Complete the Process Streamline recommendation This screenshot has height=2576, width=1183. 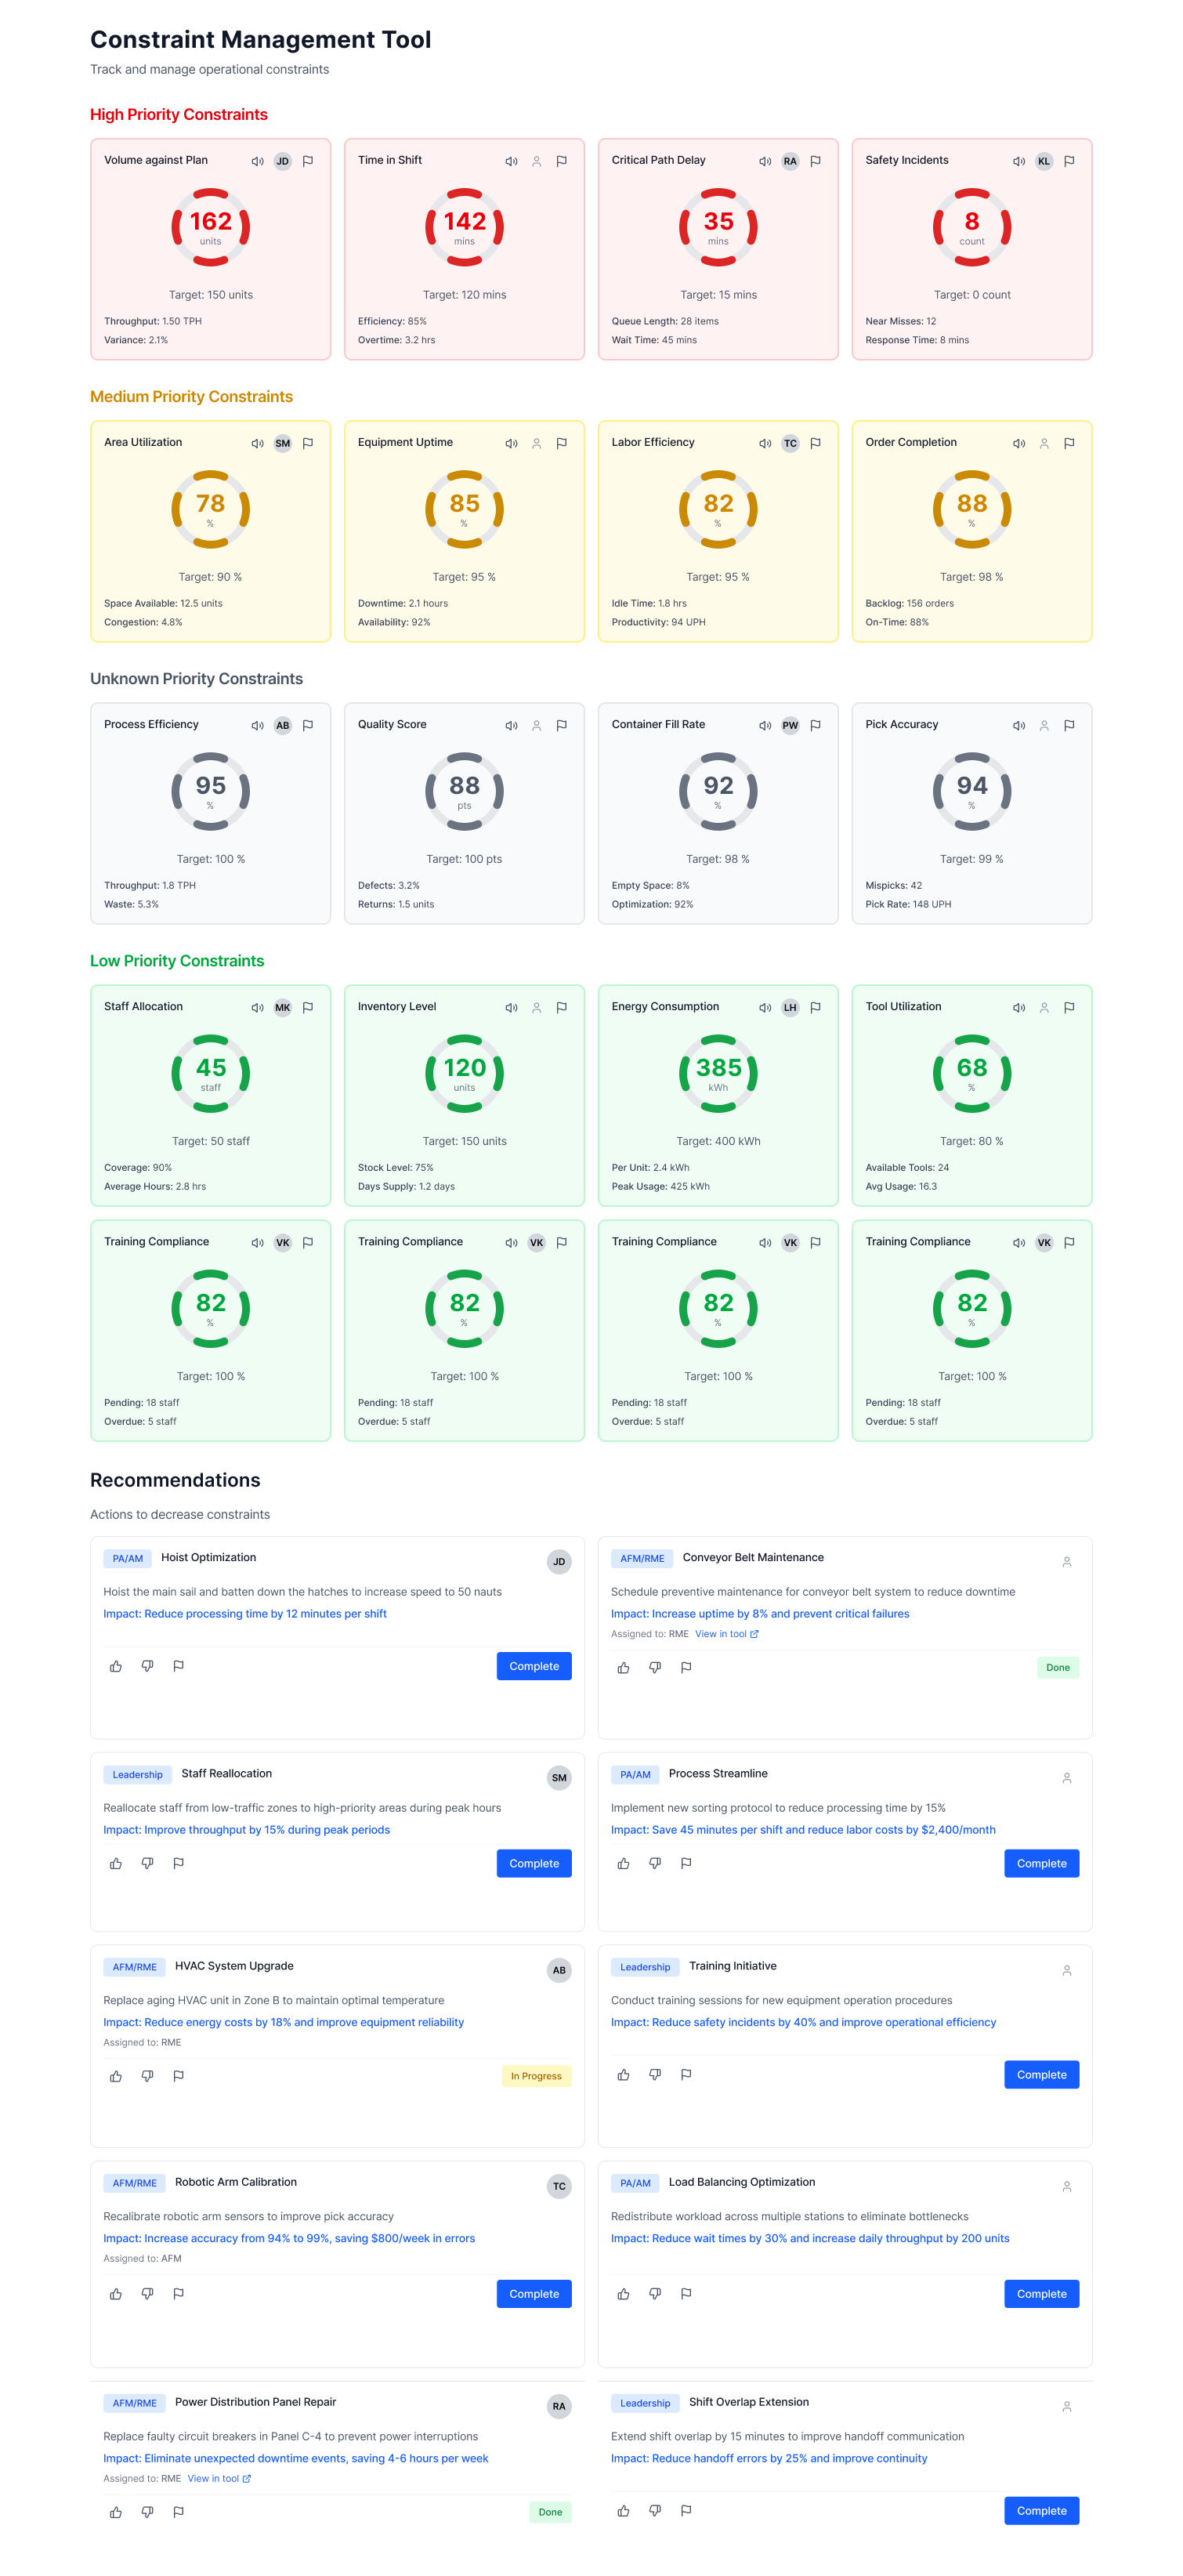[x=1041, y=1863]
